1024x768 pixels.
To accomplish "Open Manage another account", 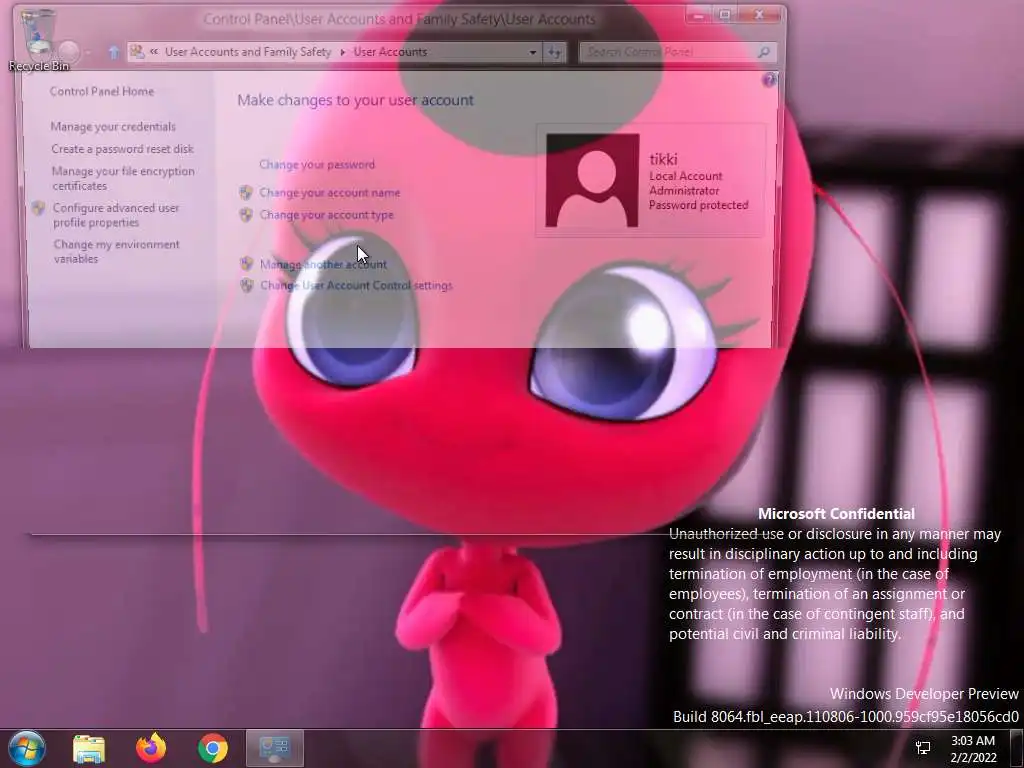I will 323,264.
